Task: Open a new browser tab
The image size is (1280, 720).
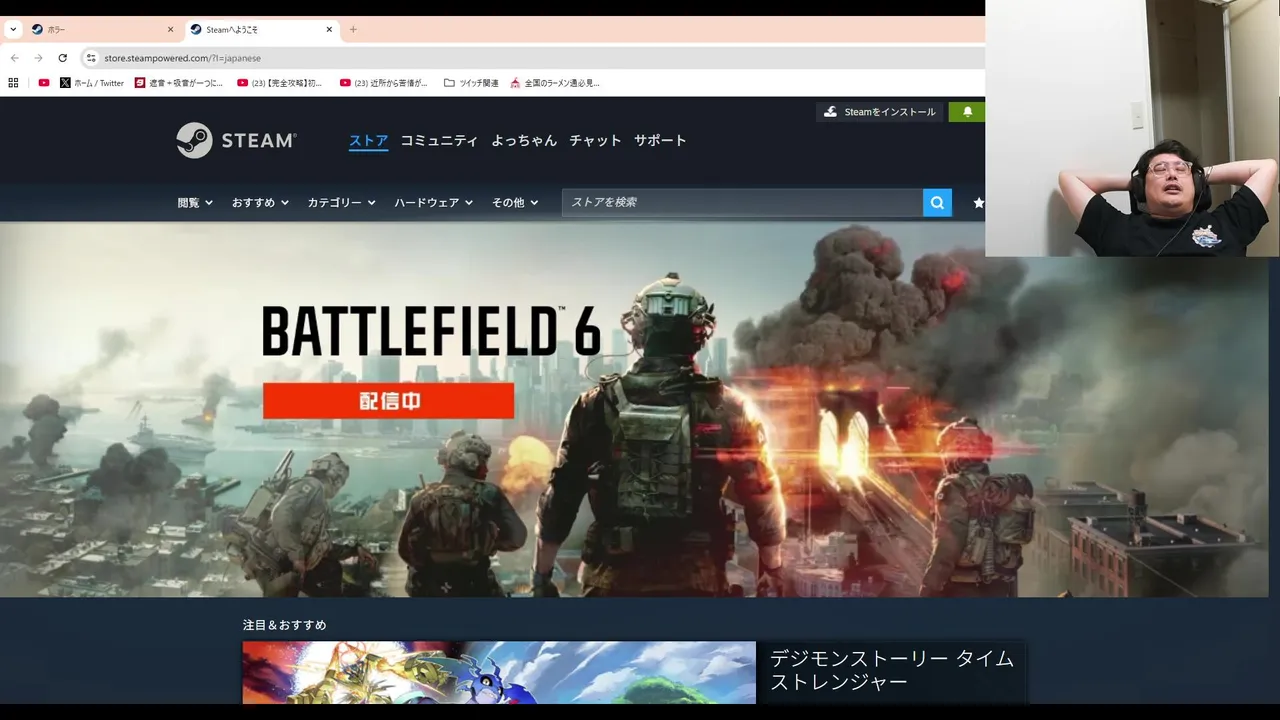Action: point(353,29)
